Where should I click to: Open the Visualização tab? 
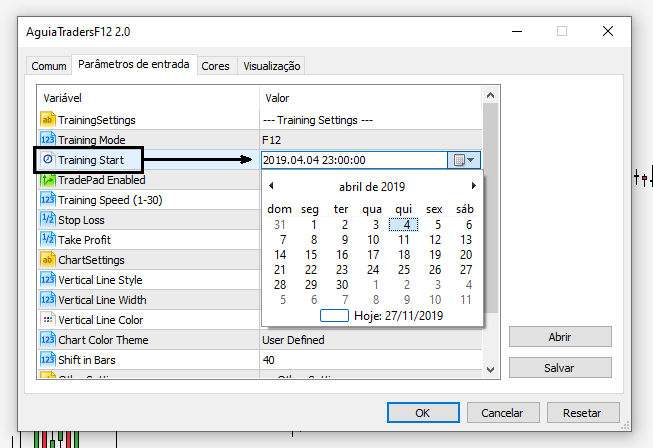coord(271,66)
